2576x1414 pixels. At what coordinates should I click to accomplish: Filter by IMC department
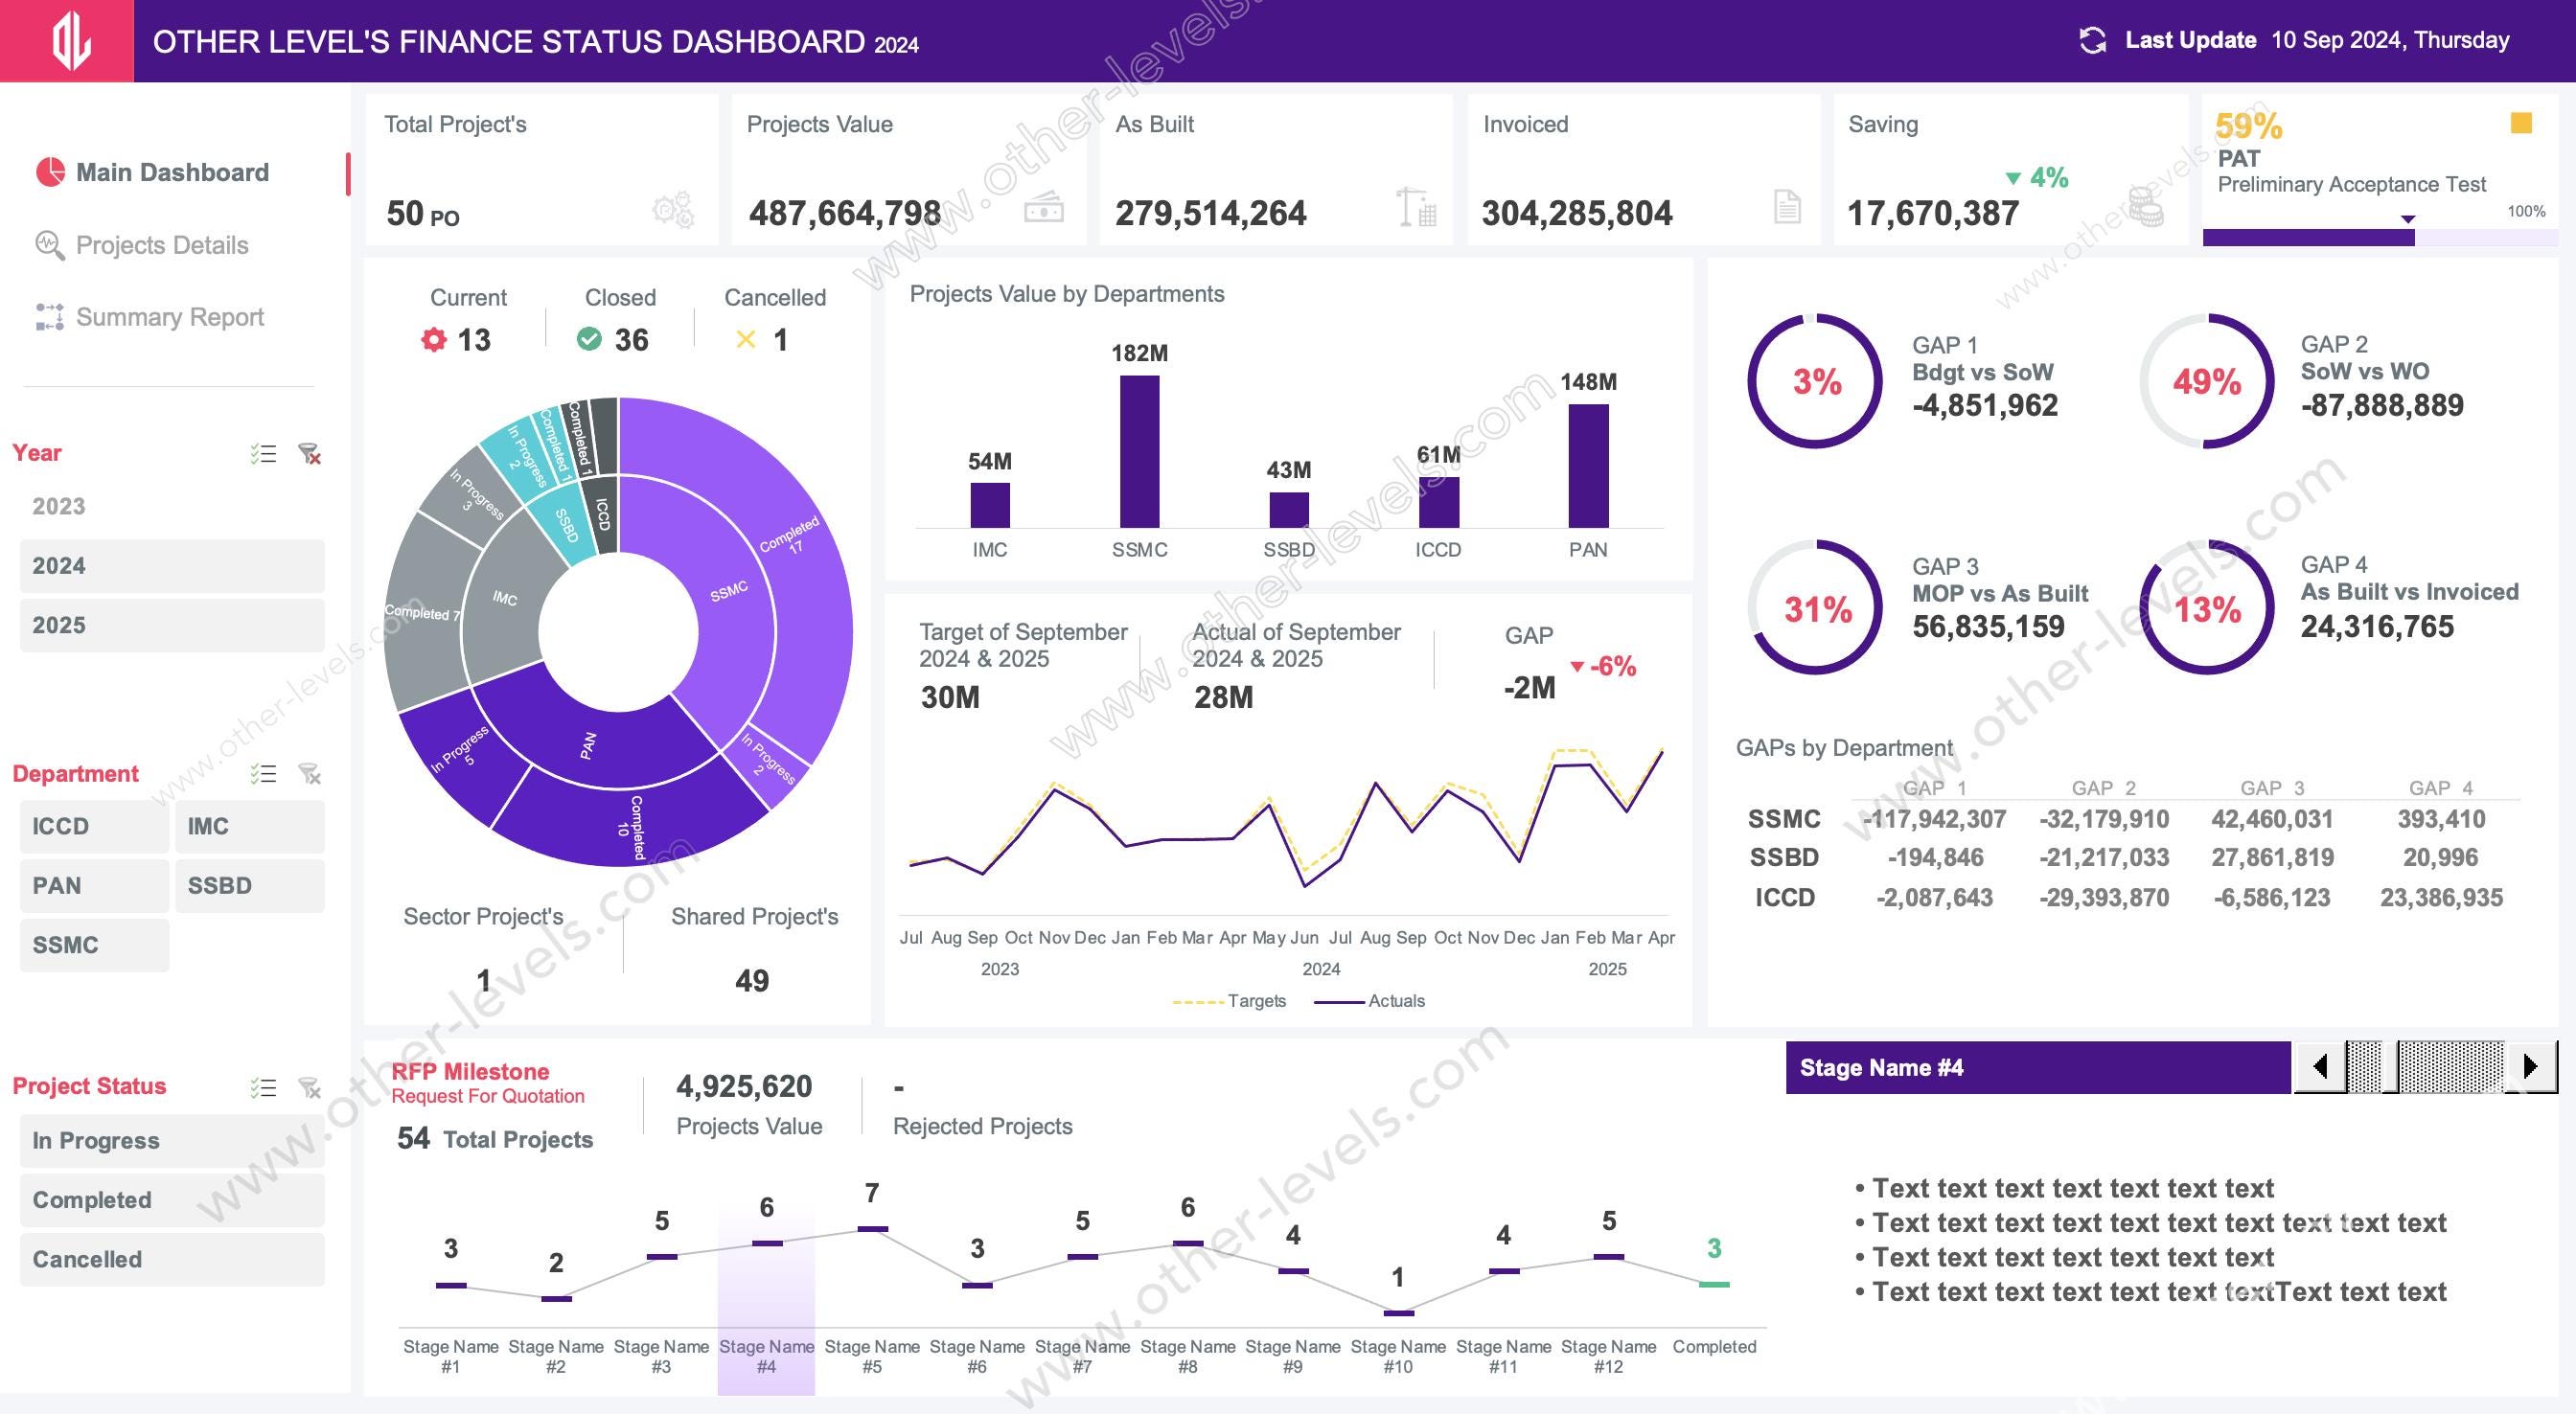[250, 826]
